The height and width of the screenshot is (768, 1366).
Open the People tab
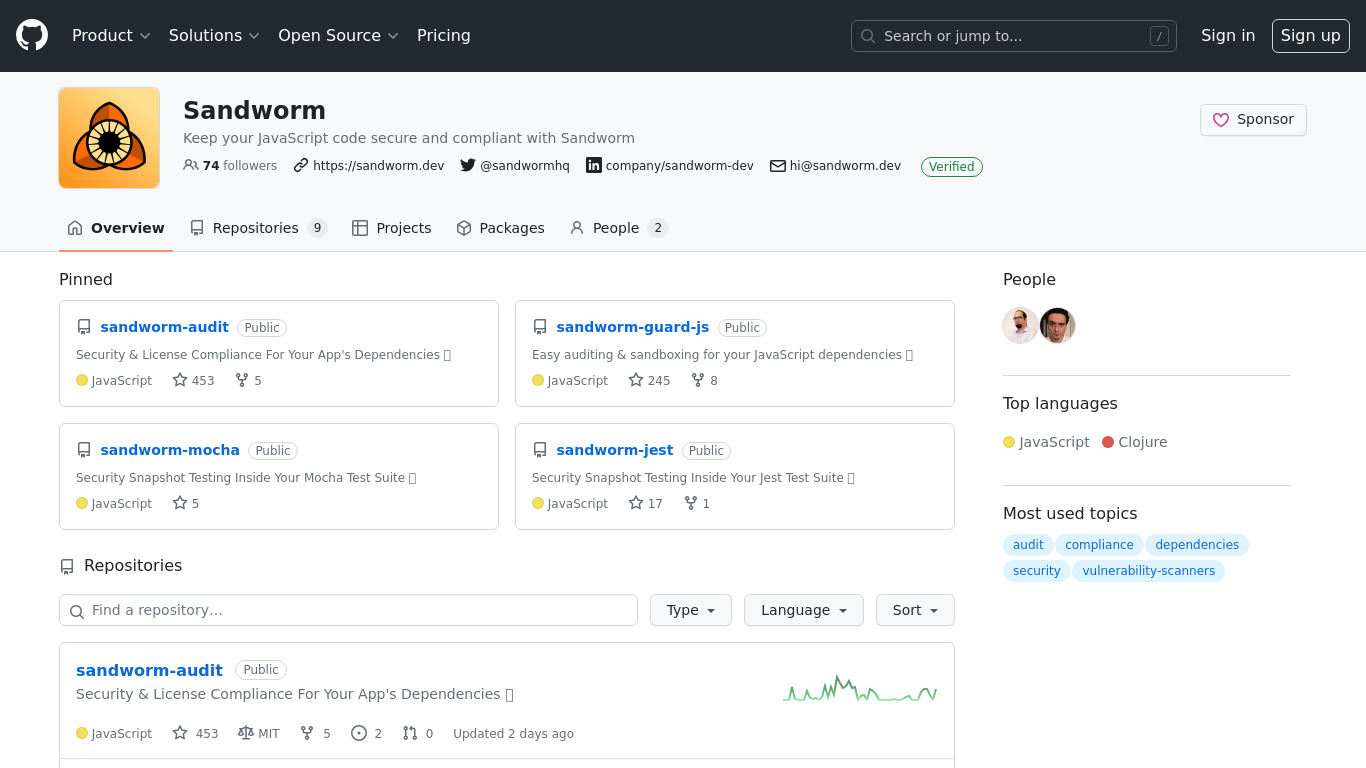pyautogui.click(x=618, y=228)
